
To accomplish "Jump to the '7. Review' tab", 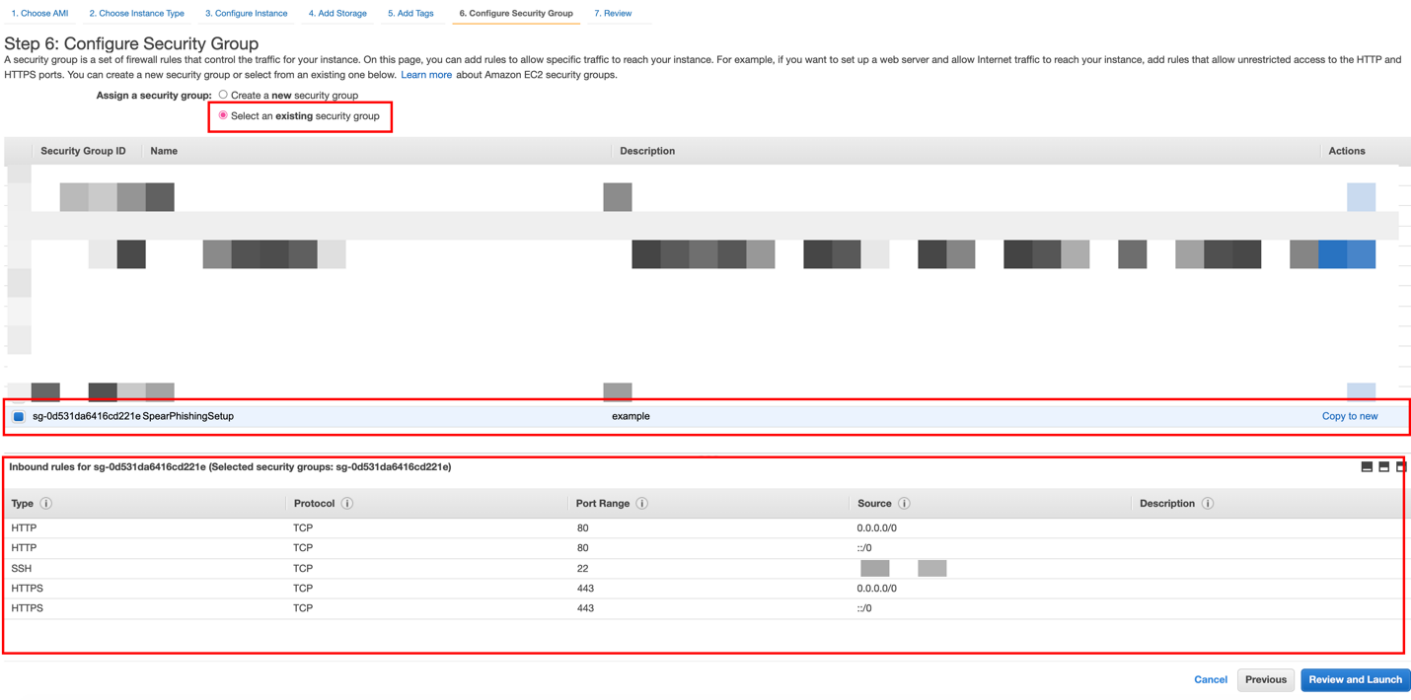I will tap(612, 13).
